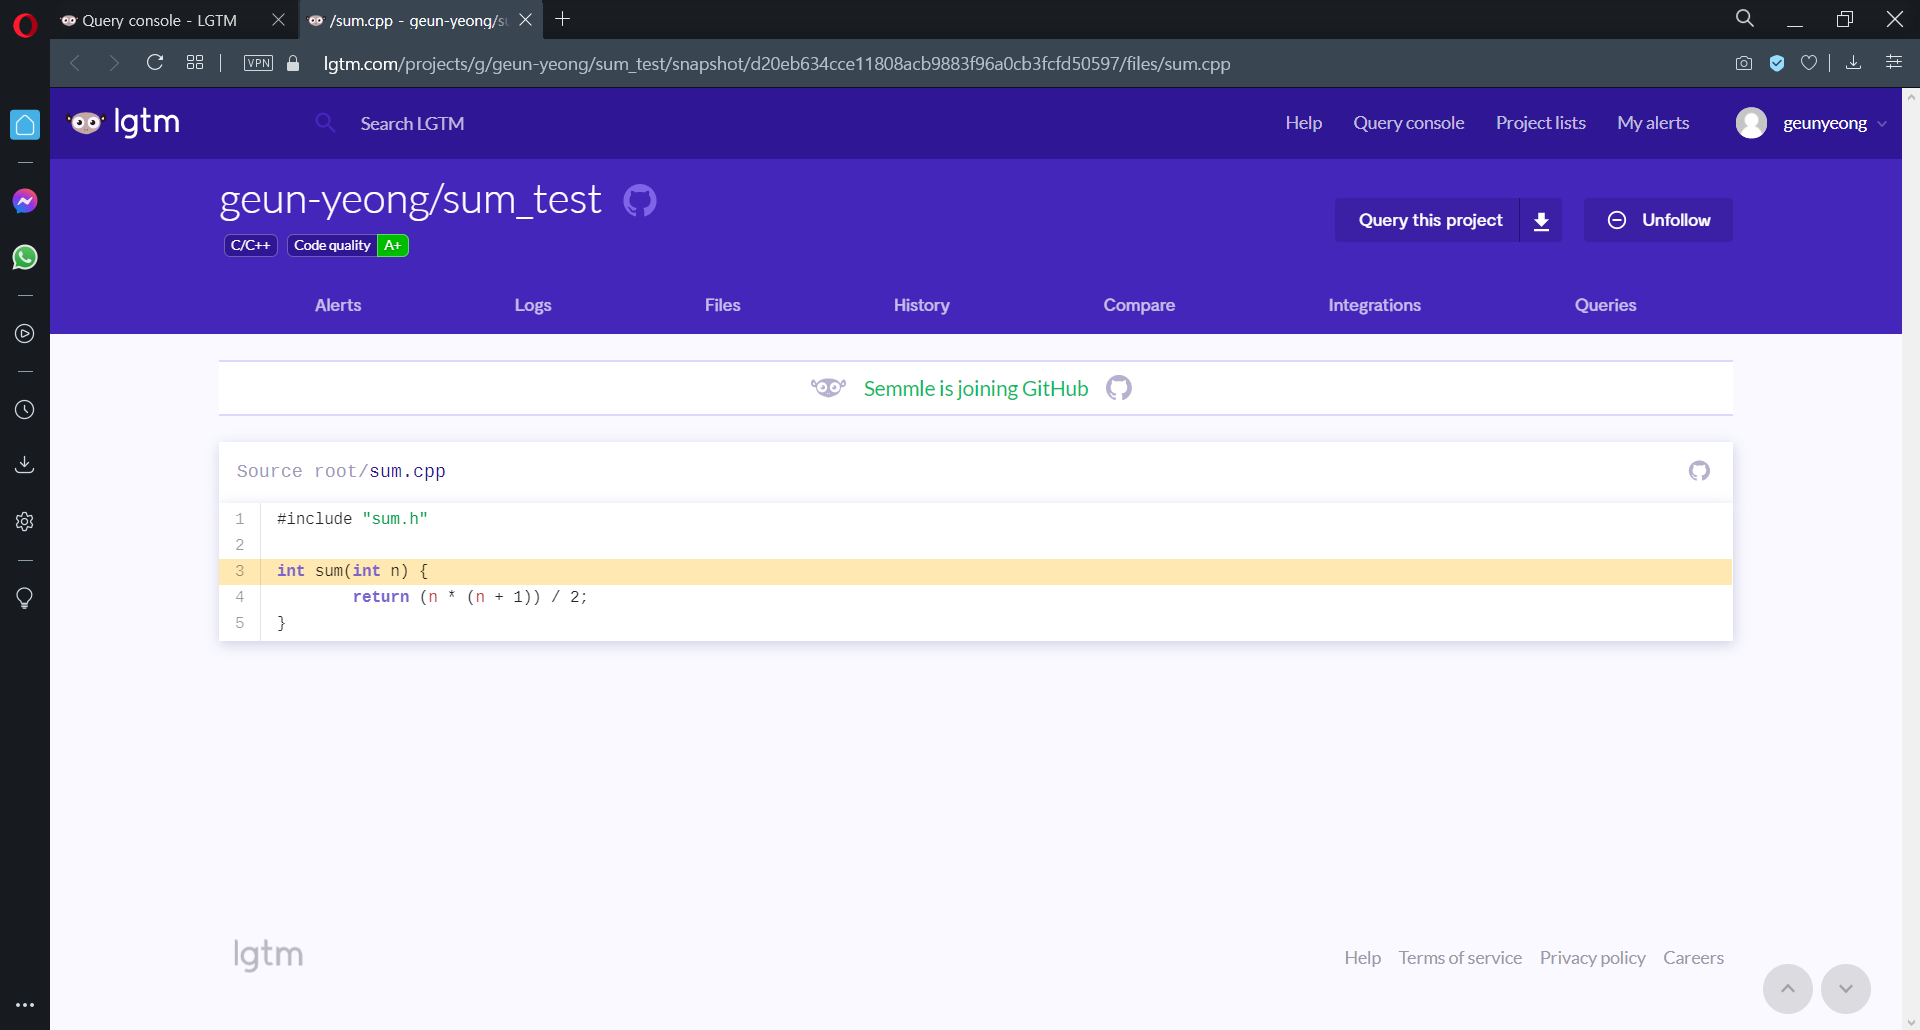
Task: Select line number 3
Action: (240, 571)
